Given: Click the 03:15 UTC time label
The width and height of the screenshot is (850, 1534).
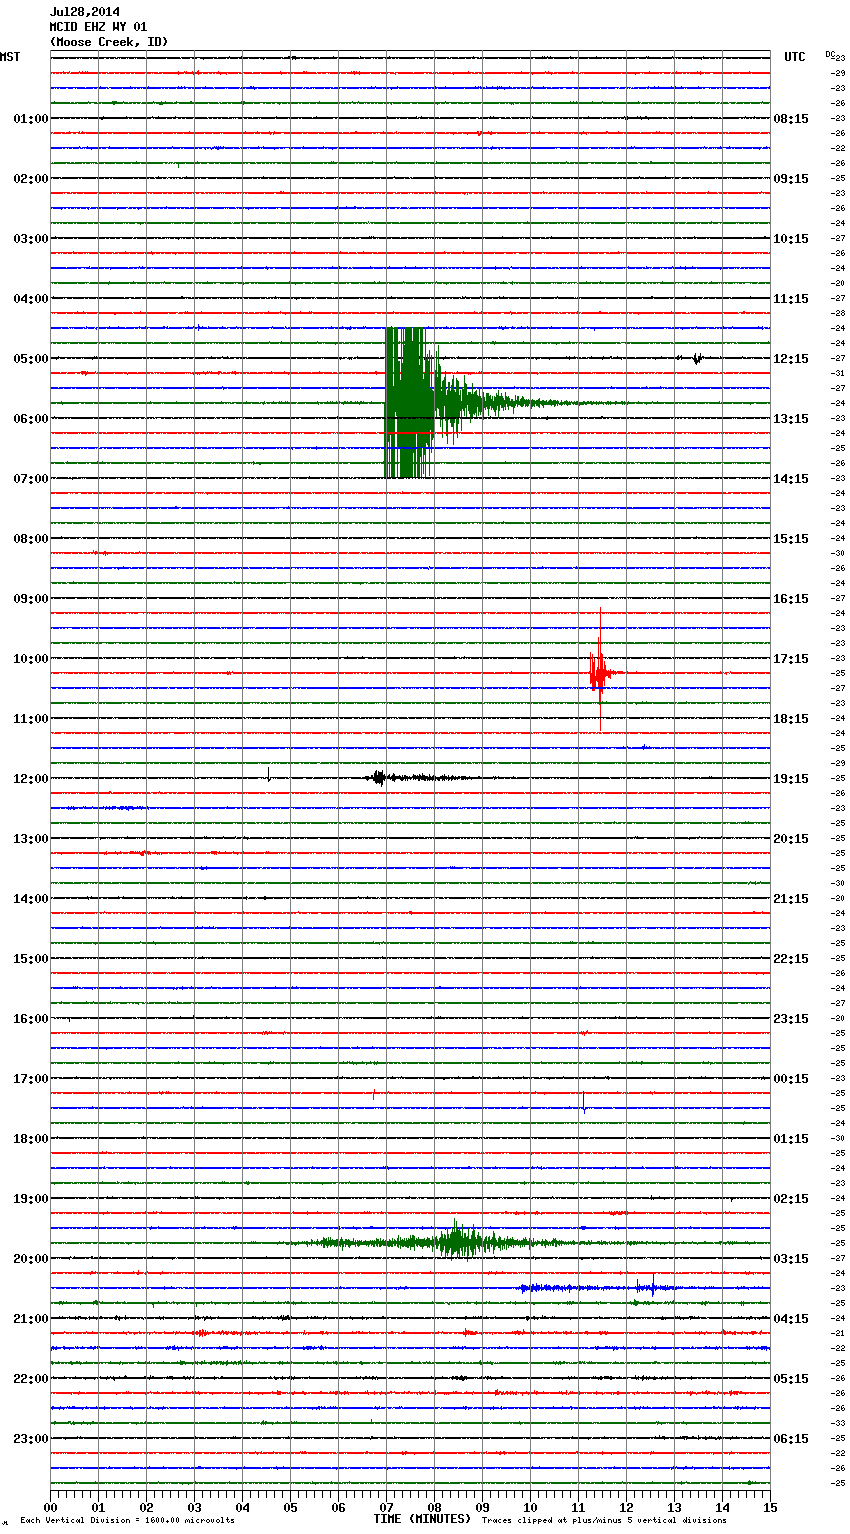Looking at the screenshot, I should click(791, 1259).
